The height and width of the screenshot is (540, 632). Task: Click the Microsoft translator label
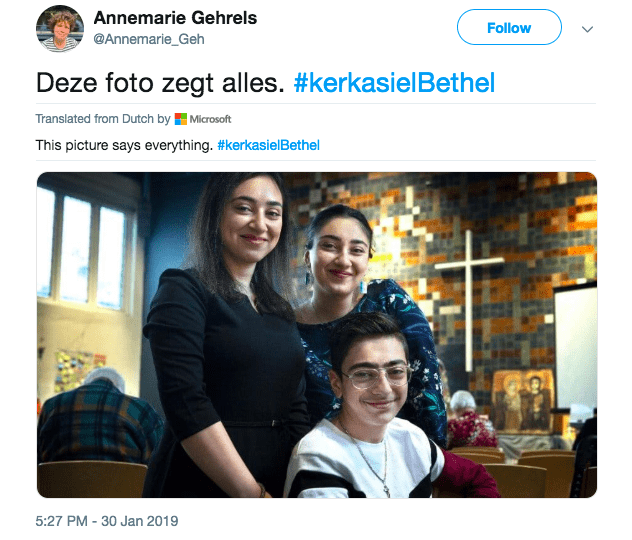coord(210,119)
